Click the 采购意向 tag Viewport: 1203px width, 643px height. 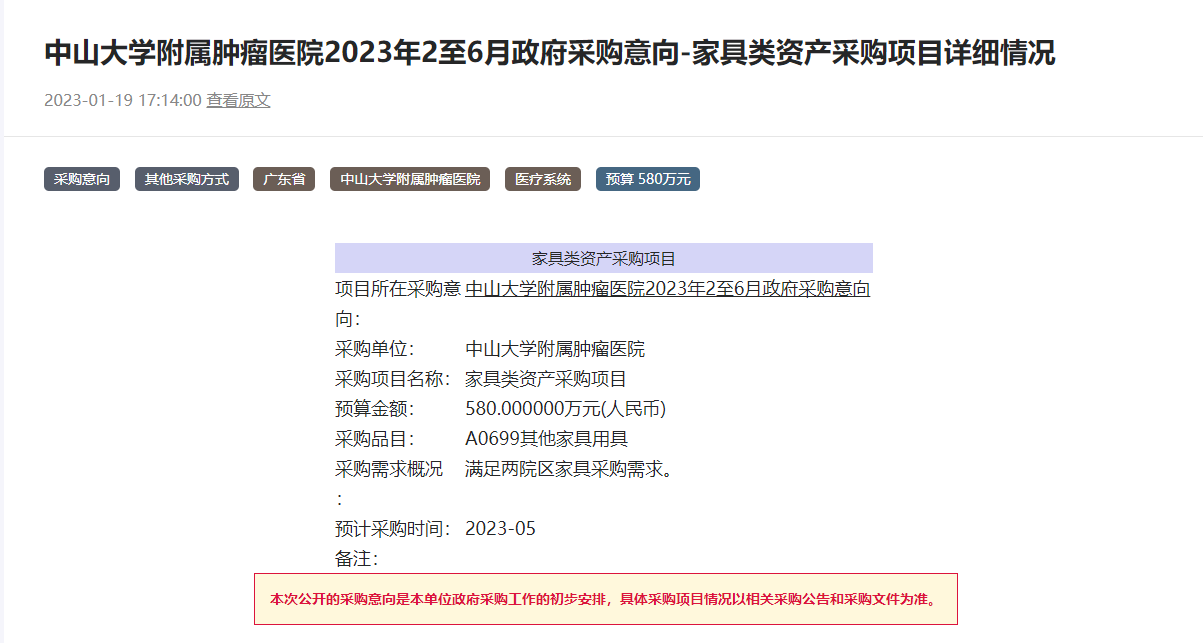click(82, 179)
